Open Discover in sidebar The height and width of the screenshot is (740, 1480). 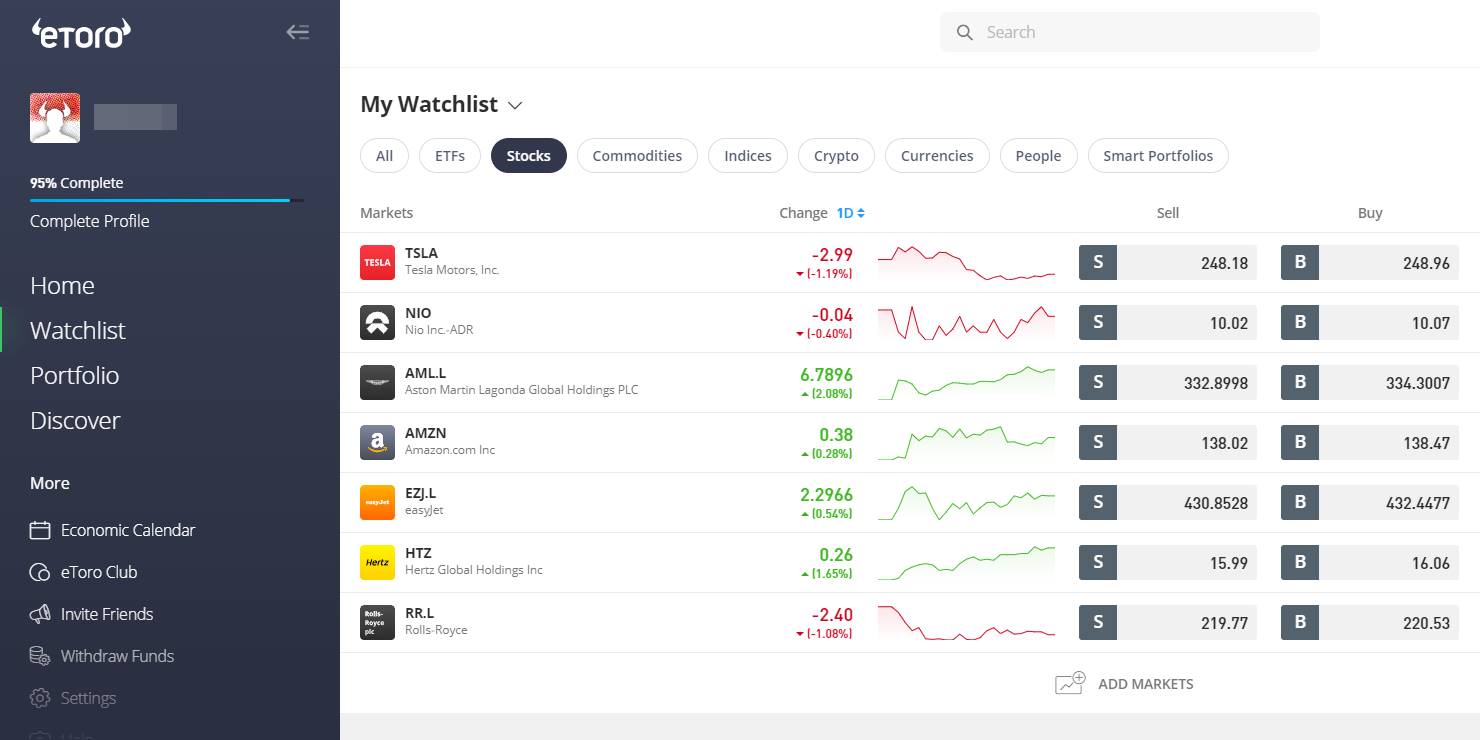[75, 421]
